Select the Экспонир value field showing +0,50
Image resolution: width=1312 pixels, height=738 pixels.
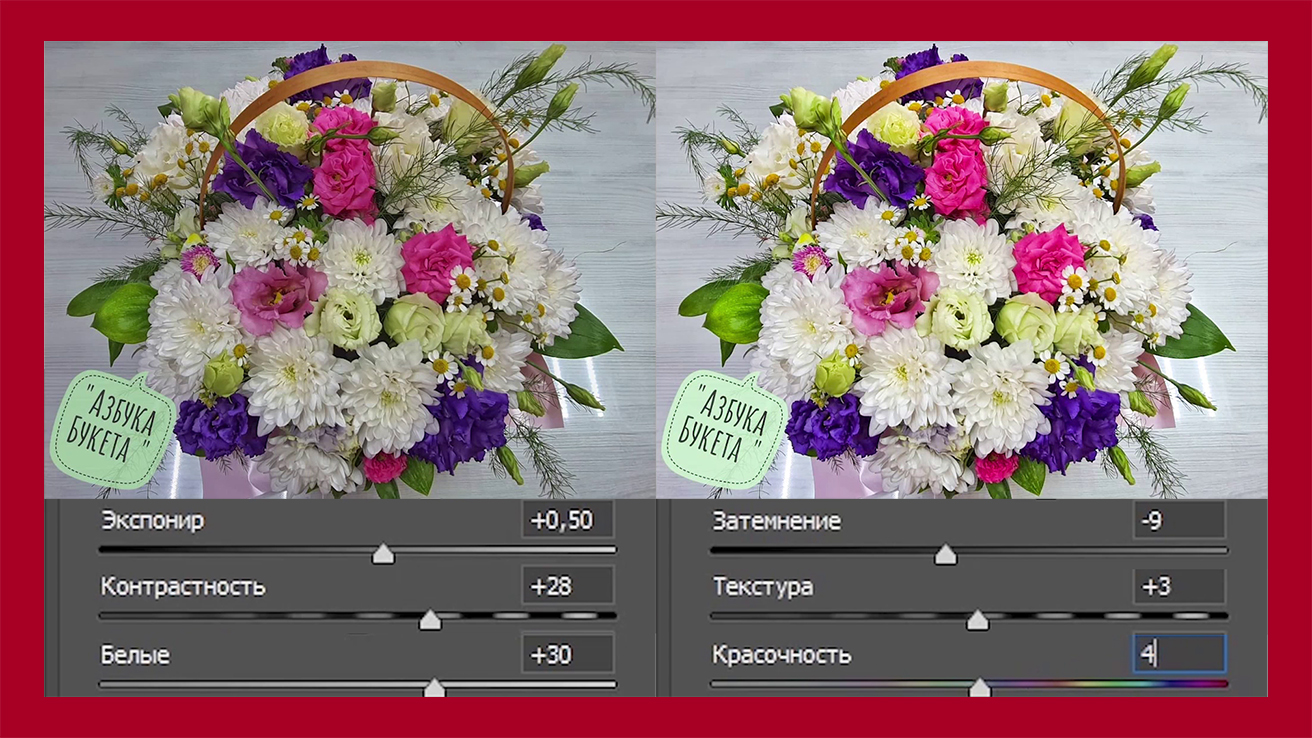coord(568,520)
